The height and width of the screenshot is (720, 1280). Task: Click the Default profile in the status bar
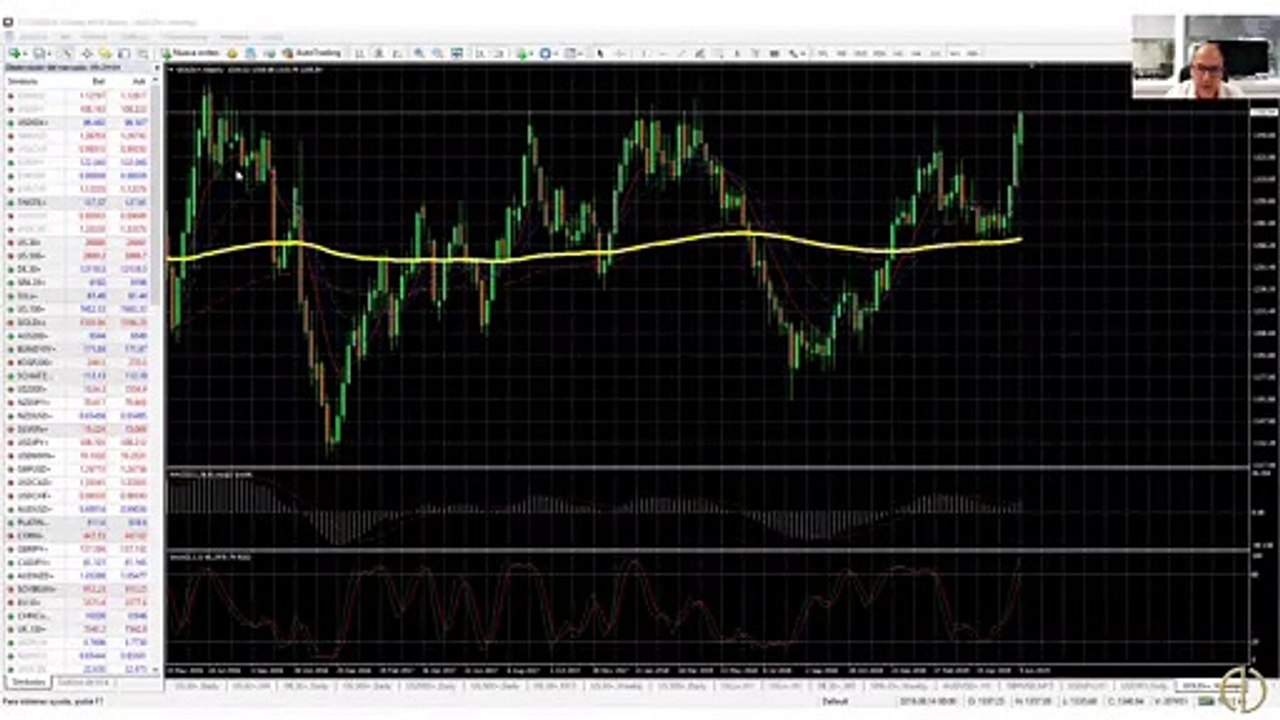[x=834, y=702]
